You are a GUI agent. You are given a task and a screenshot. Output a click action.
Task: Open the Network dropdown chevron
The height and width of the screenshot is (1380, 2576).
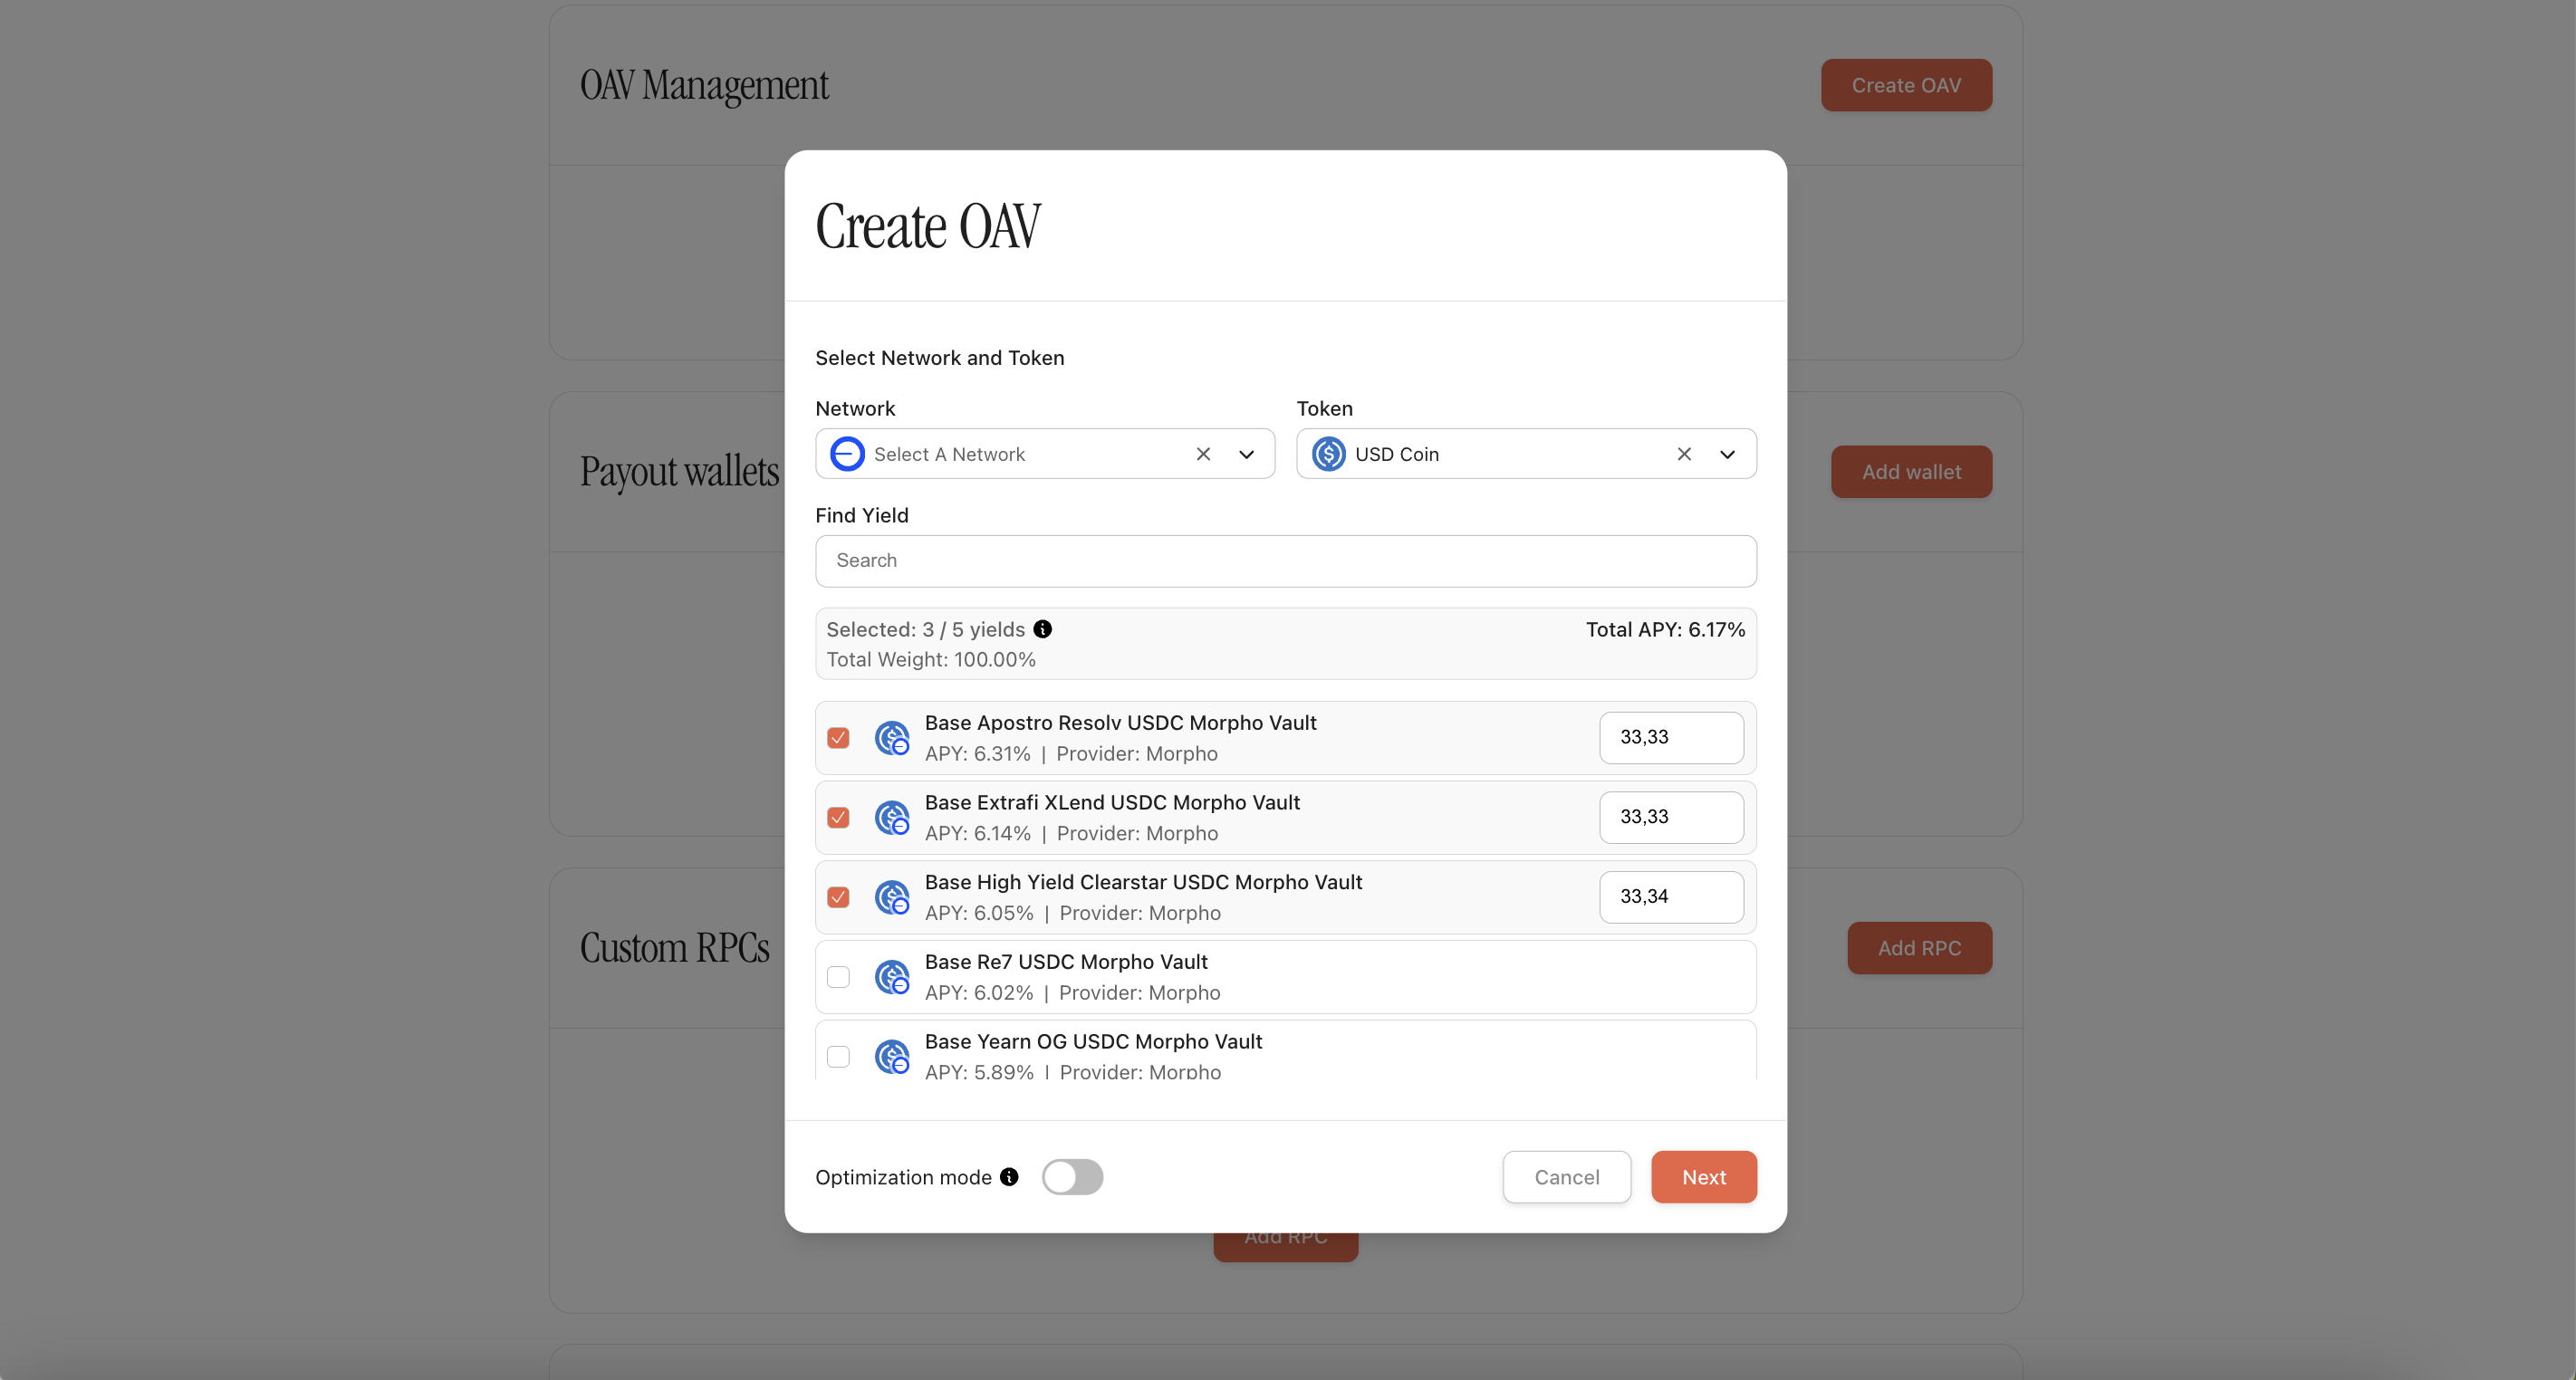pos(1246,454)
